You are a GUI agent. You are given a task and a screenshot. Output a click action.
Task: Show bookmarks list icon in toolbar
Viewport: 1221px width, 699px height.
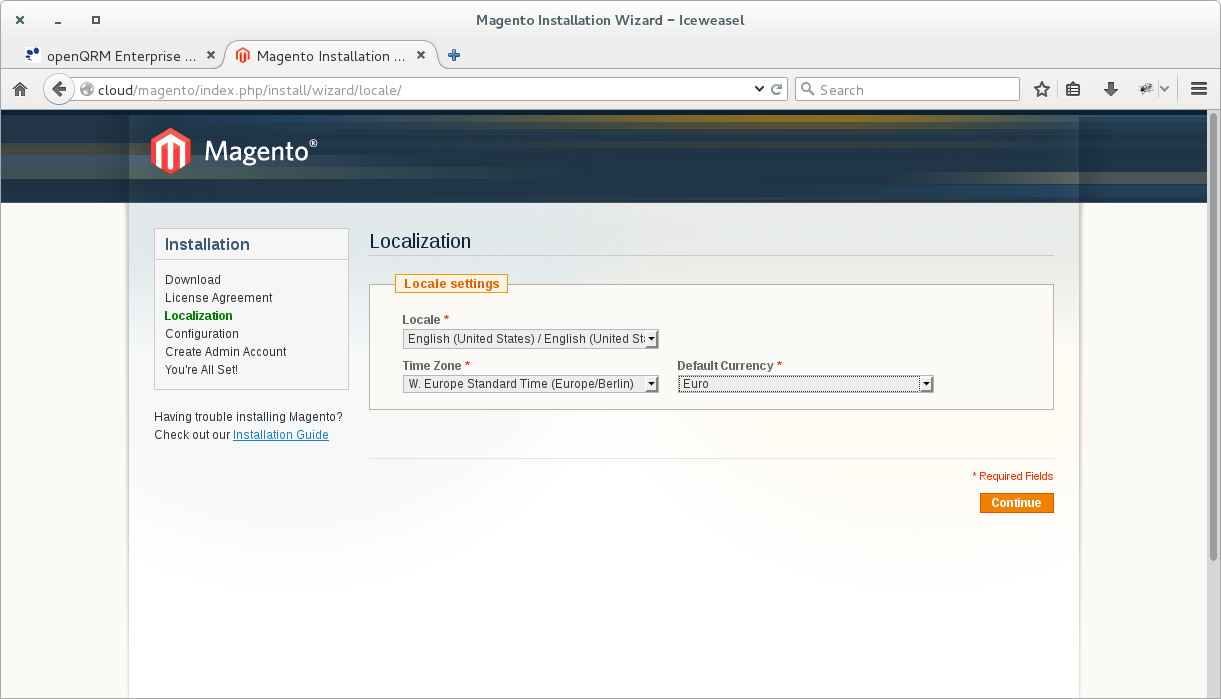click(x=1073, y=89)
